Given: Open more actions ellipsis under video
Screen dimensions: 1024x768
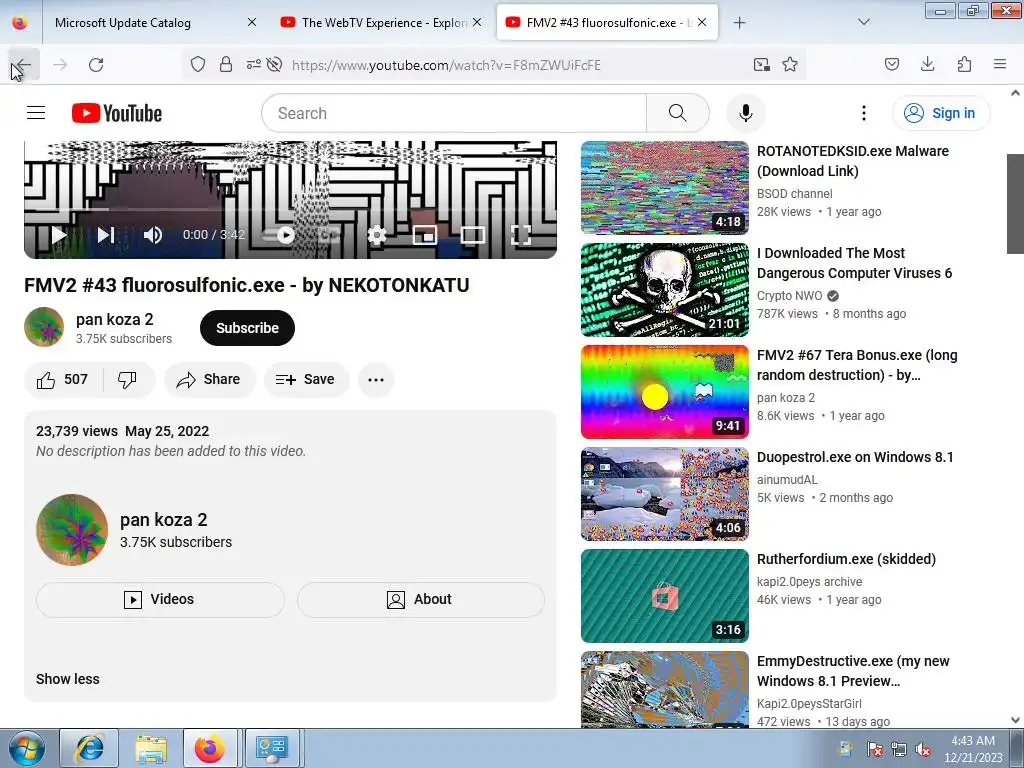Looking at the screenshot, I should [x=376, y=379].
